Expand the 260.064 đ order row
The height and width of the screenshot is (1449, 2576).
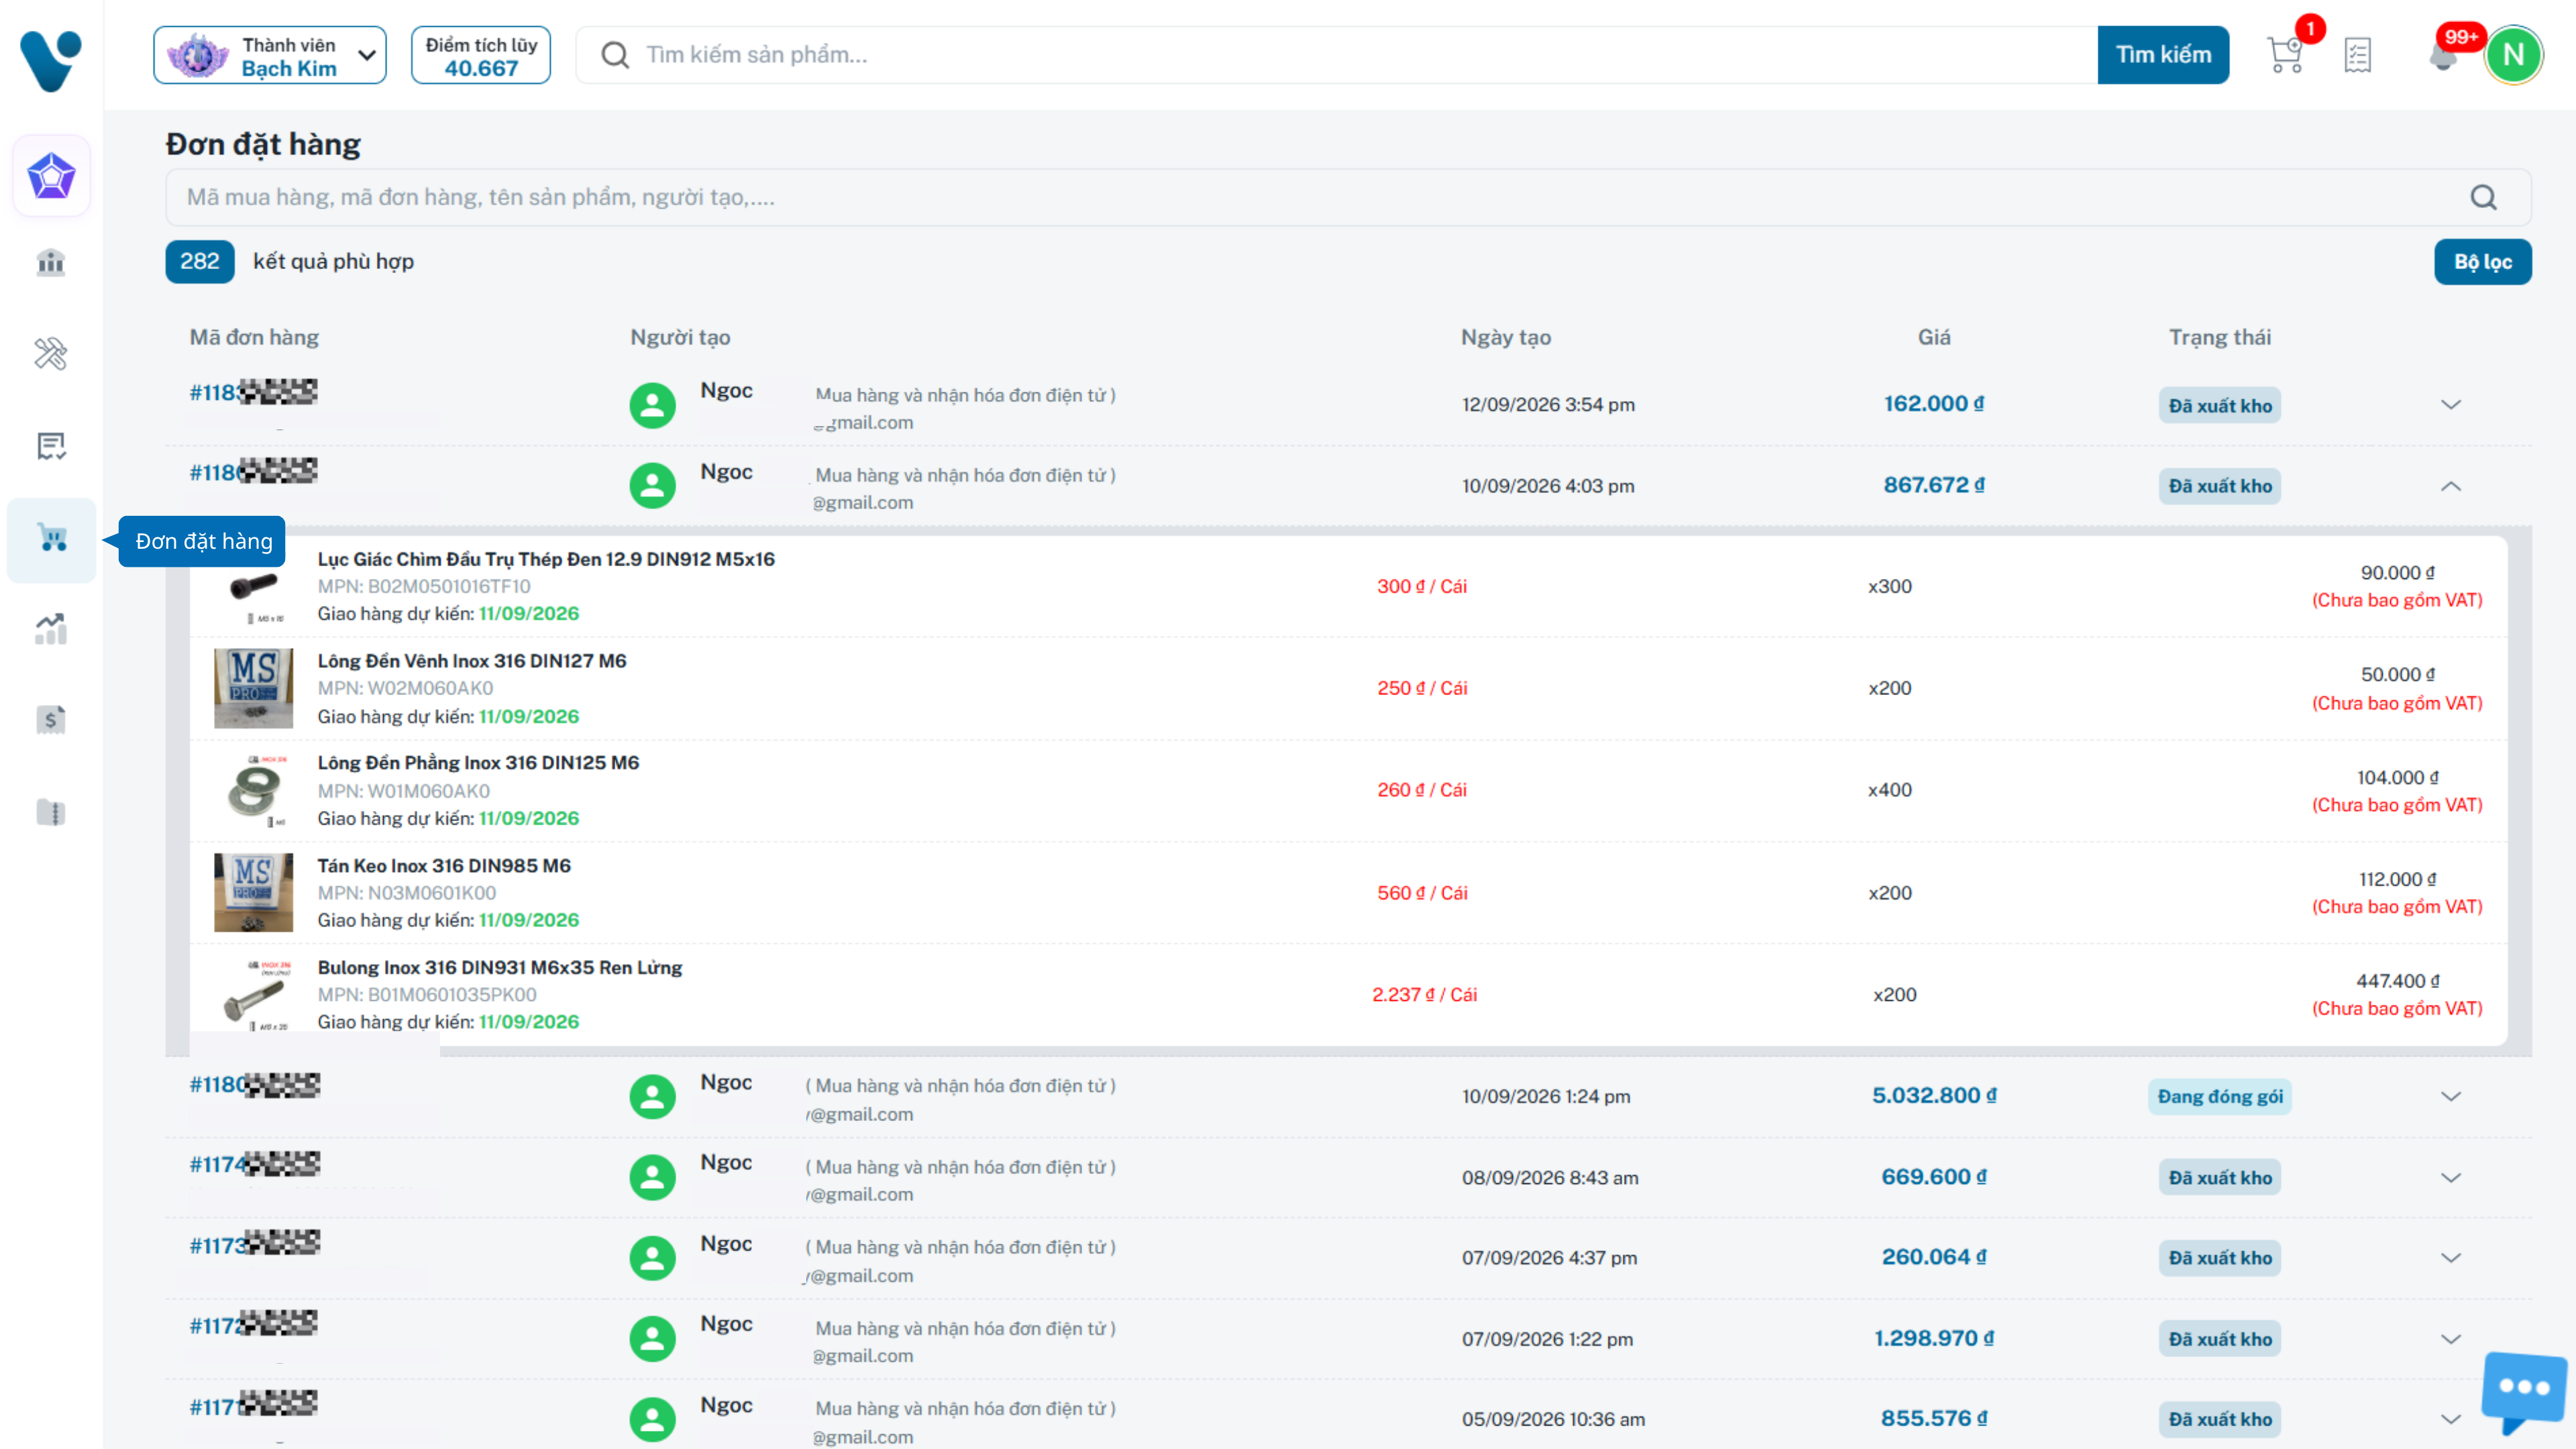(2451, 1258)
